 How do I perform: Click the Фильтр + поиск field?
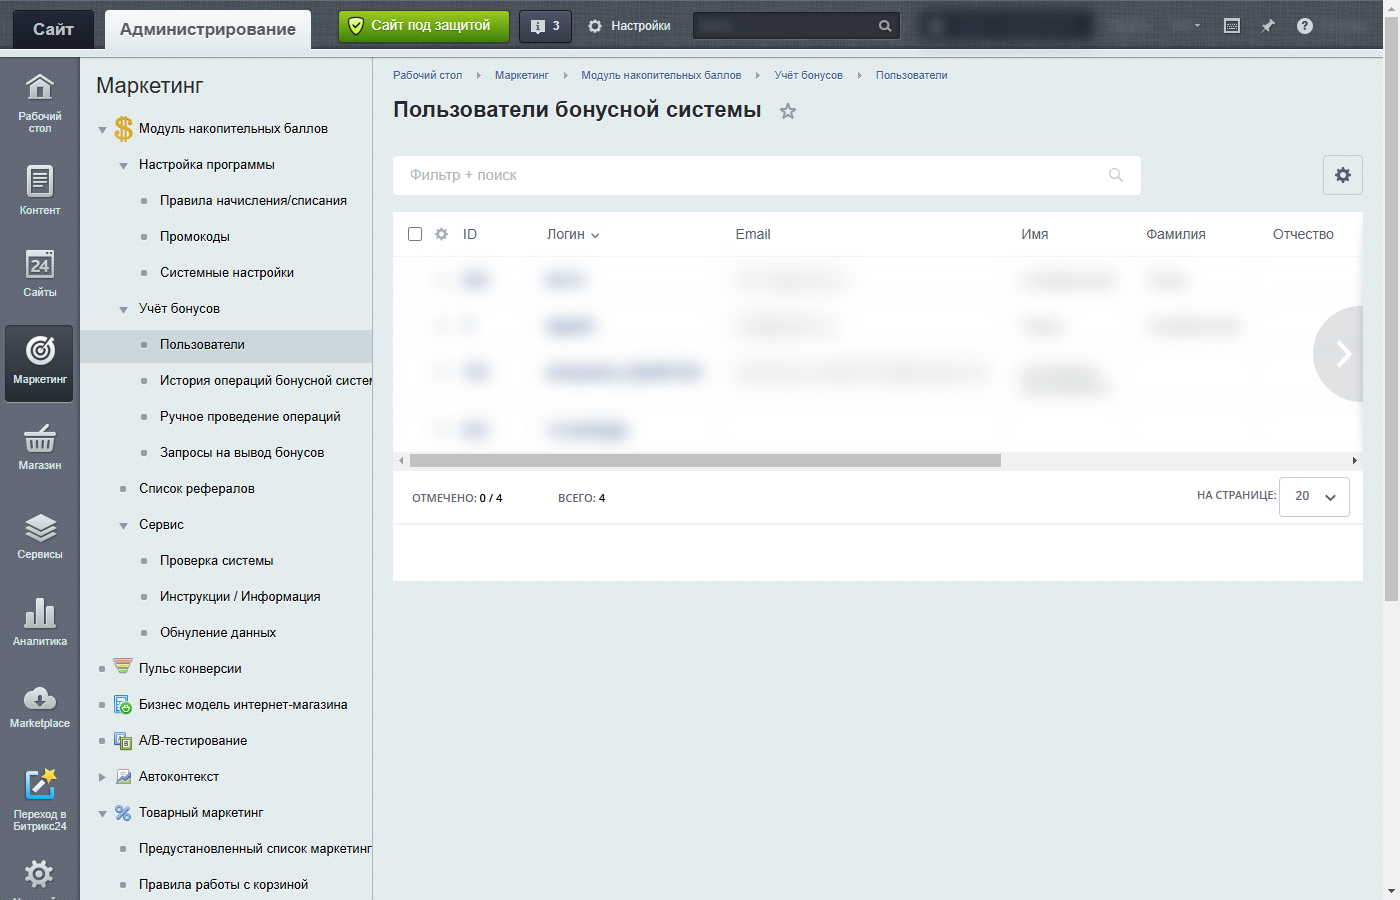pos(767,175)
